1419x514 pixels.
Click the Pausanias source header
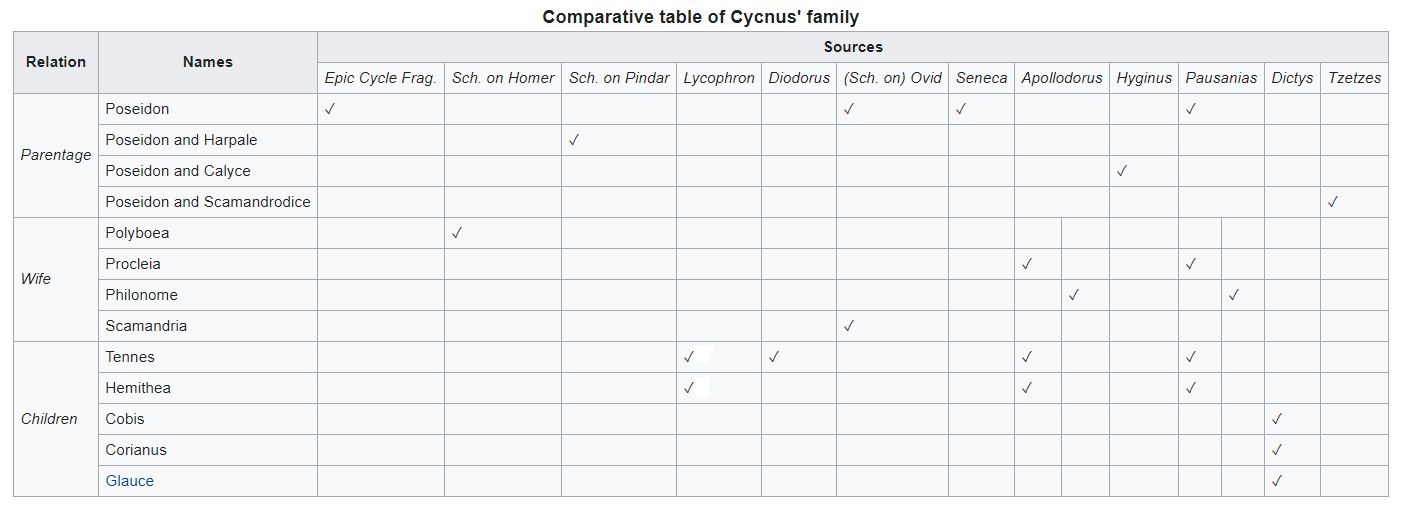[x=1221, y=78]
